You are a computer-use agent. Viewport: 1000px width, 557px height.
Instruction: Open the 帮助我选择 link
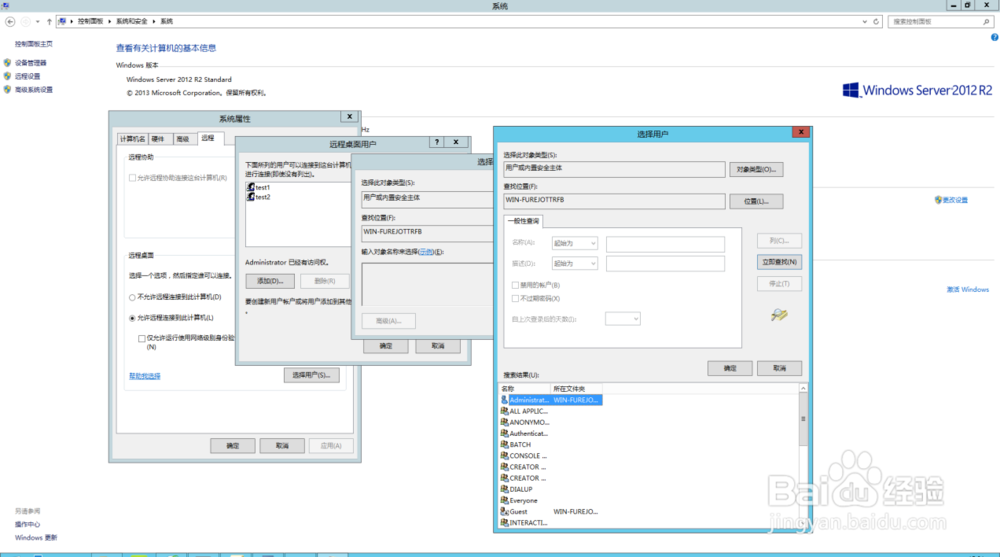tap(145, 376)
